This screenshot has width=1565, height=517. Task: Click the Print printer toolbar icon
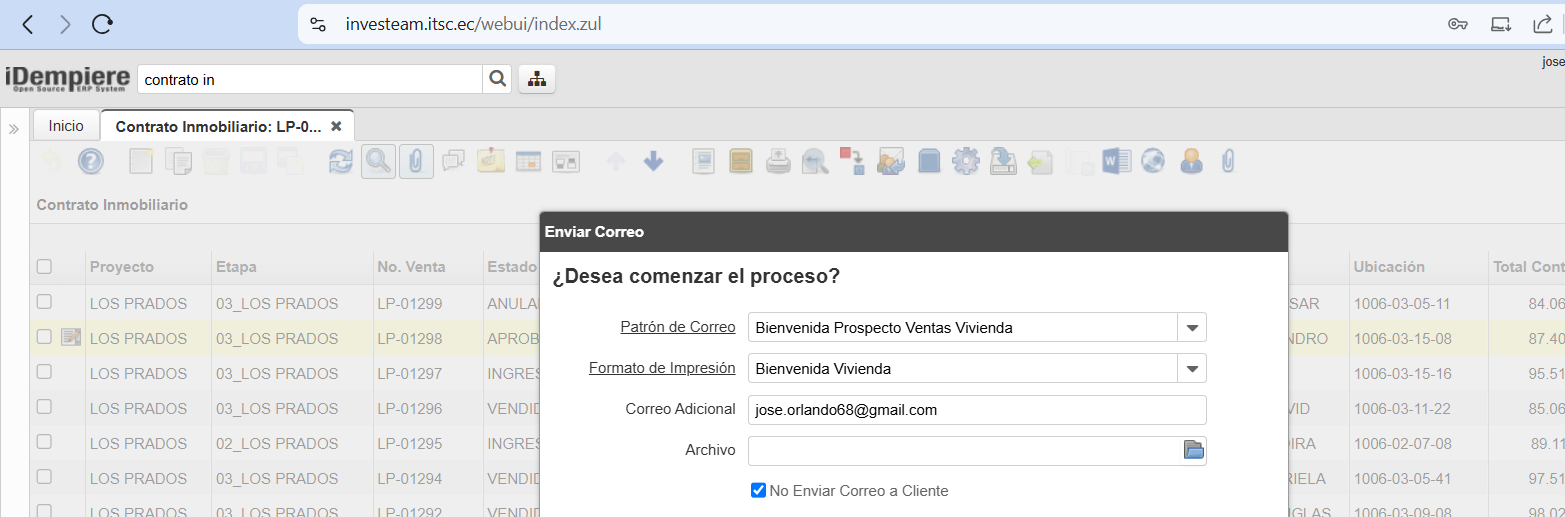(779, 161)
